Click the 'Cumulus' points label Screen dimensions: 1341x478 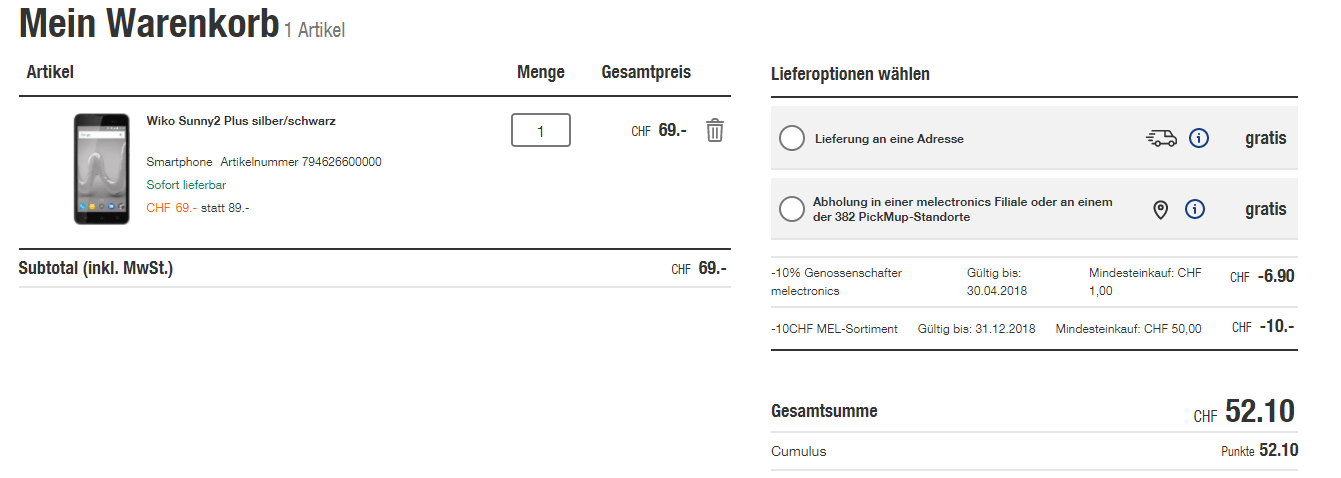point(798,451)
